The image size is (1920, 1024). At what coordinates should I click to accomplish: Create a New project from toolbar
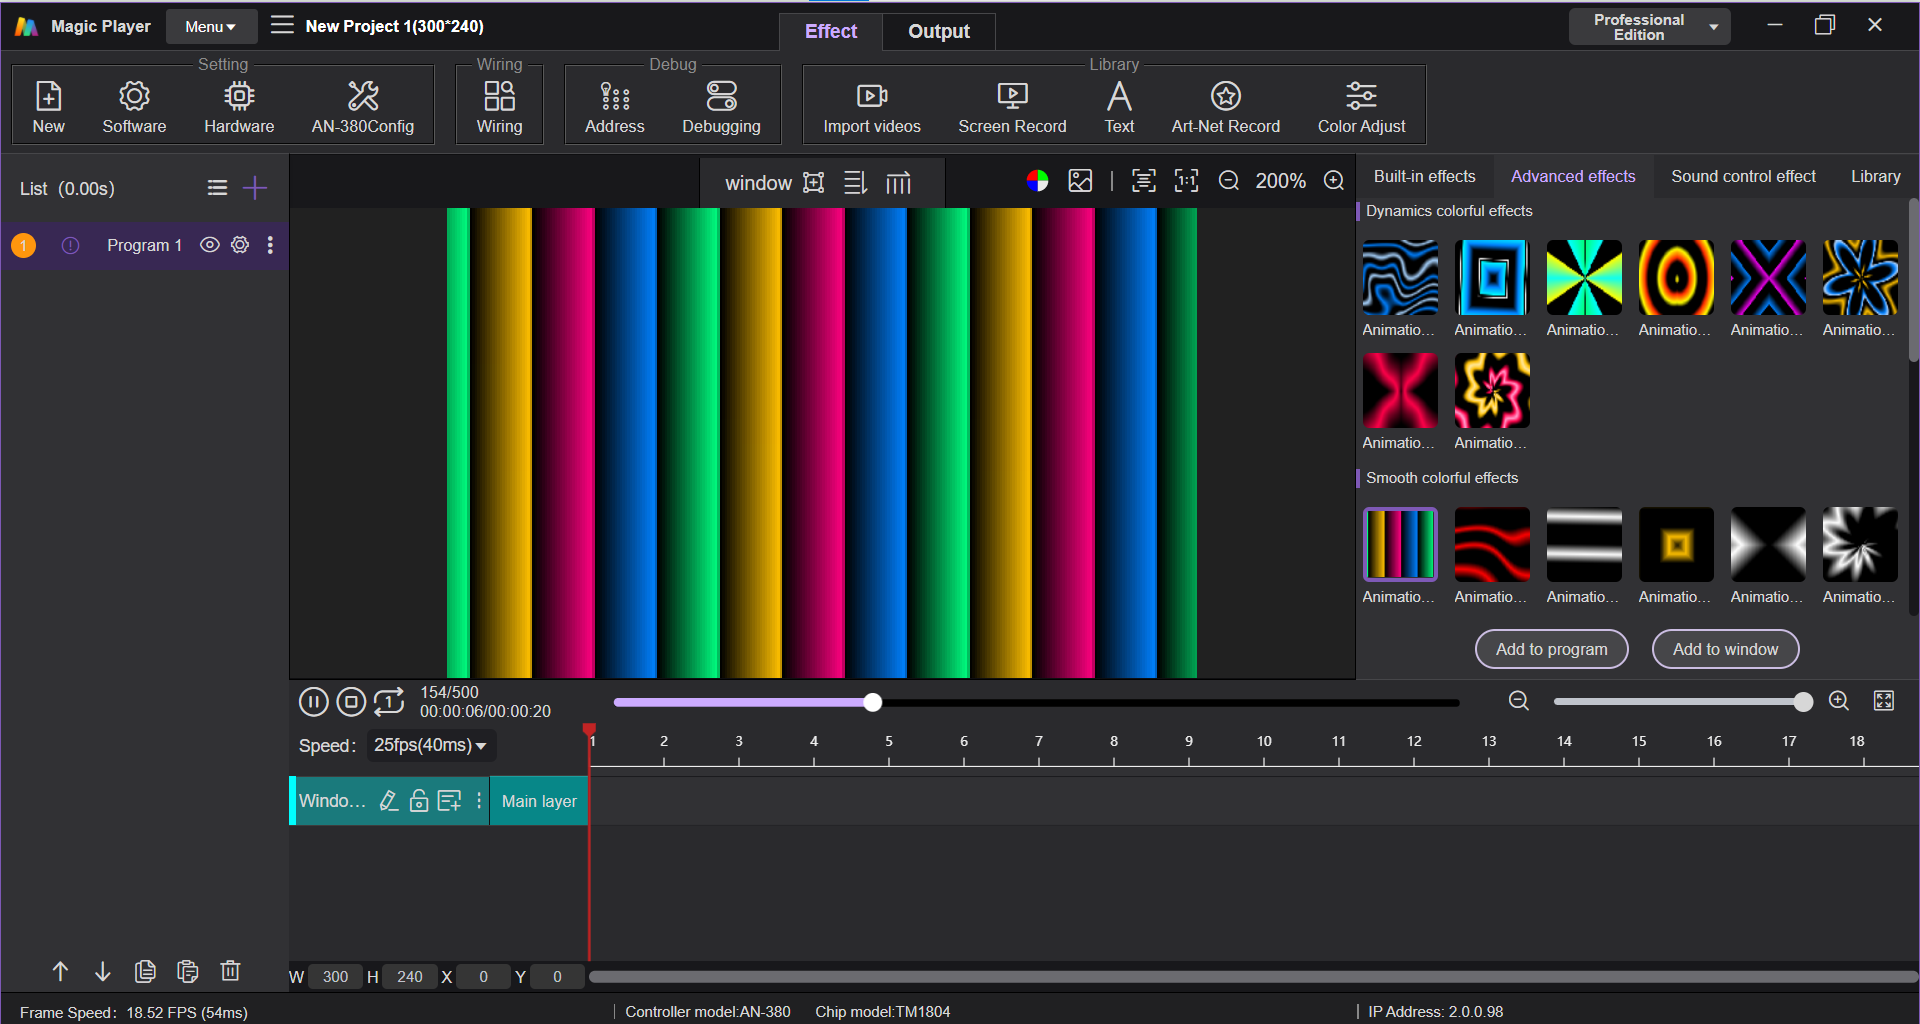48,106
